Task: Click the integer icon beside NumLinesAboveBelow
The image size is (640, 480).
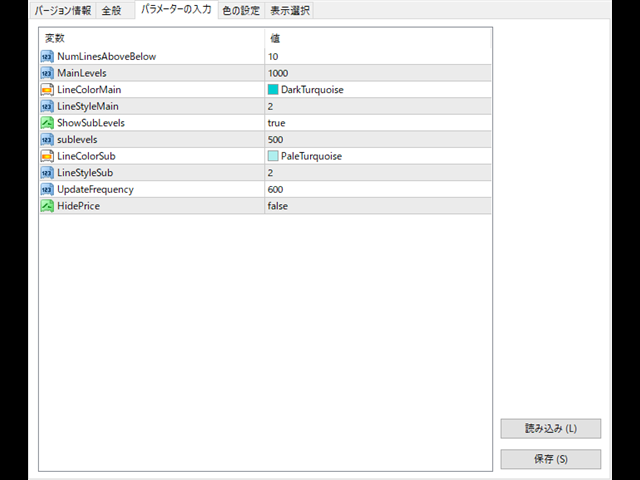Action: coord(47,56)
